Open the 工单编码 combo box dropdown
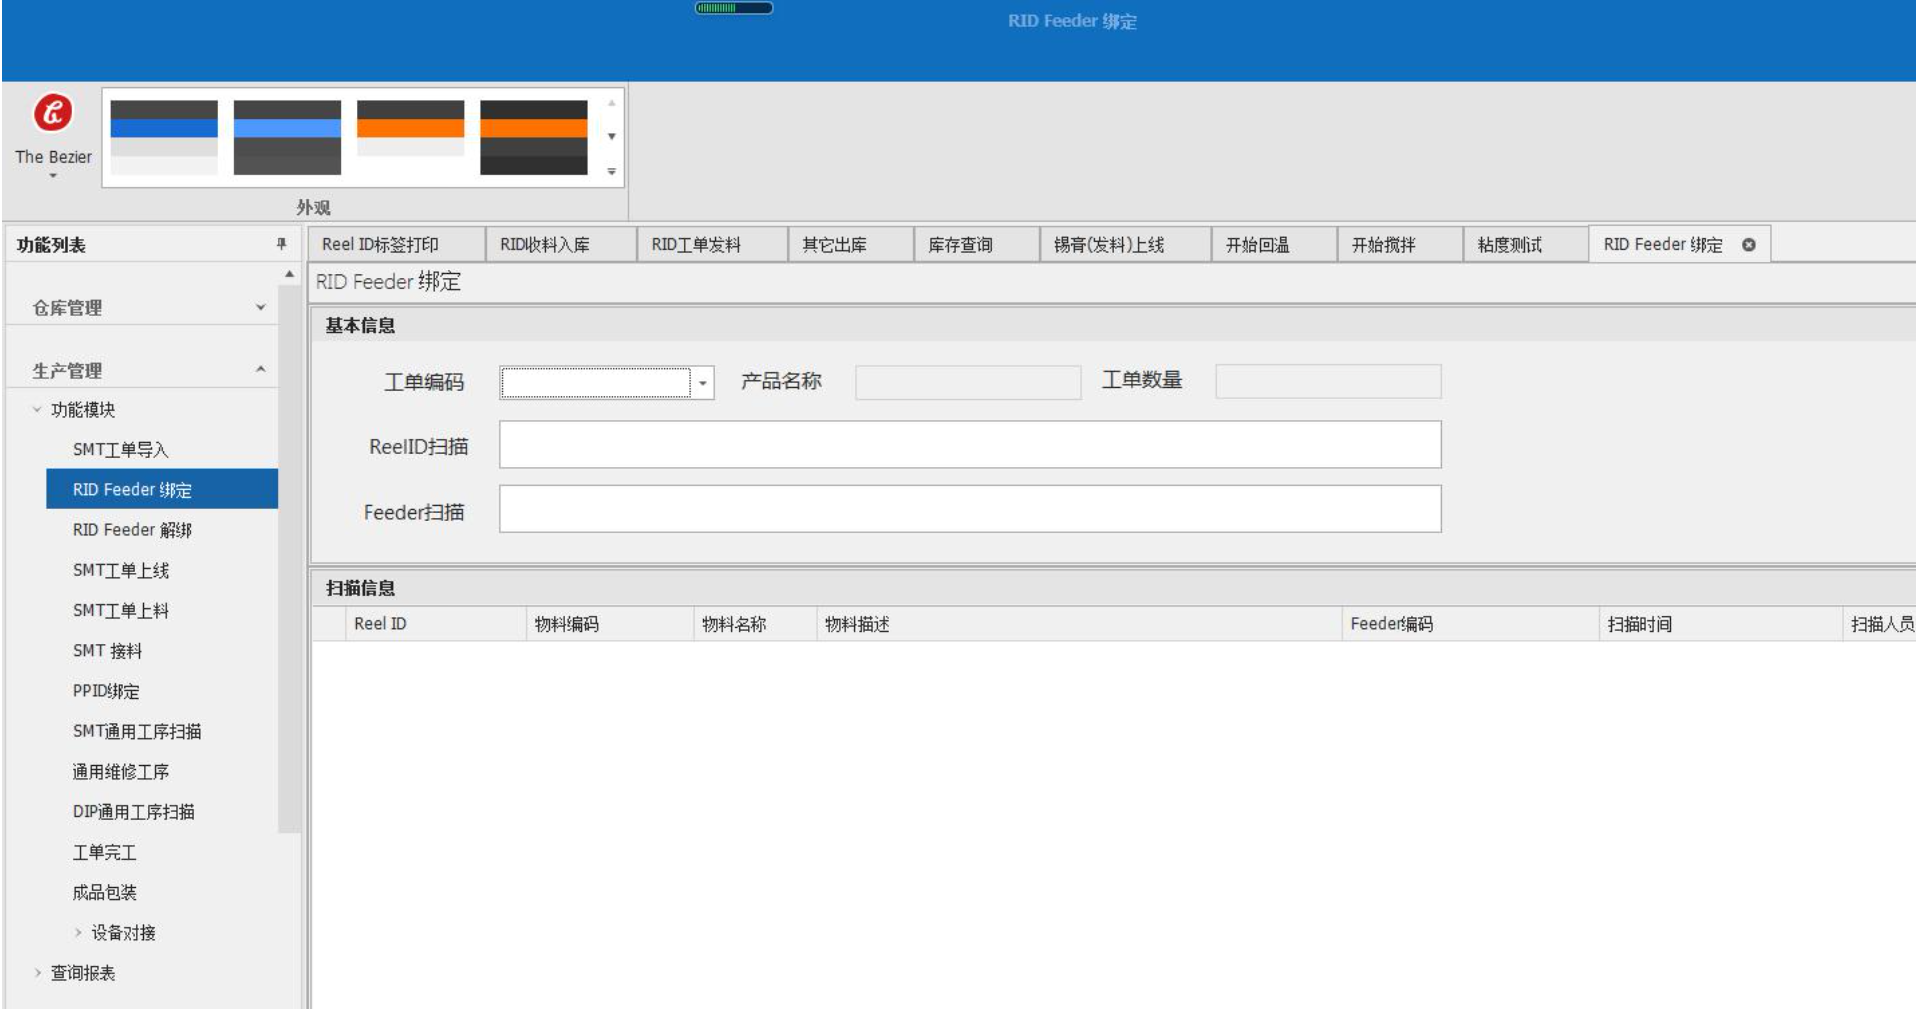1922x1024 pixels. [703, 383]
